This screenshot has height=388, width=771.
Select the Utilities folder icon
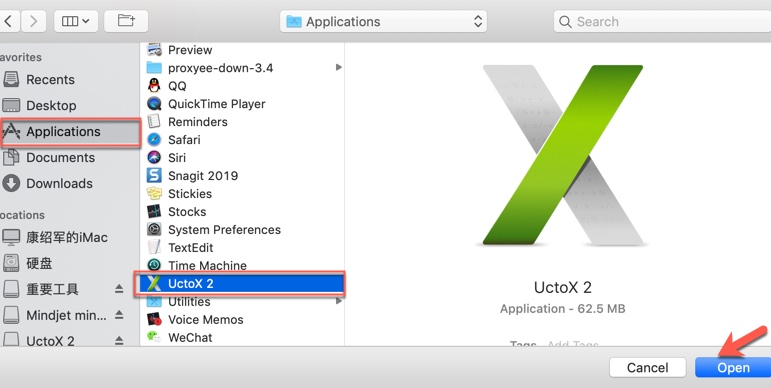pos(154,301)
